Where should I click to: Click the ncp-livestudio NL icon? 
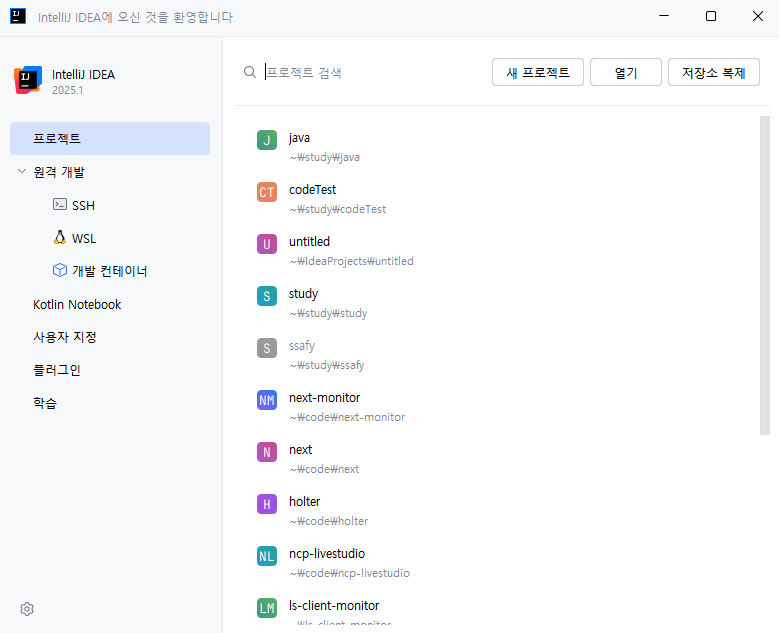click(x=267, y=556)
